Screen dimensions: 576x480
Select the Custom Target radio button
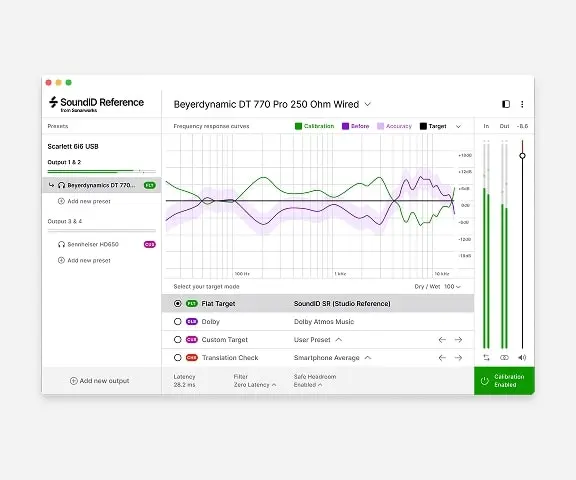coord(177,340)
